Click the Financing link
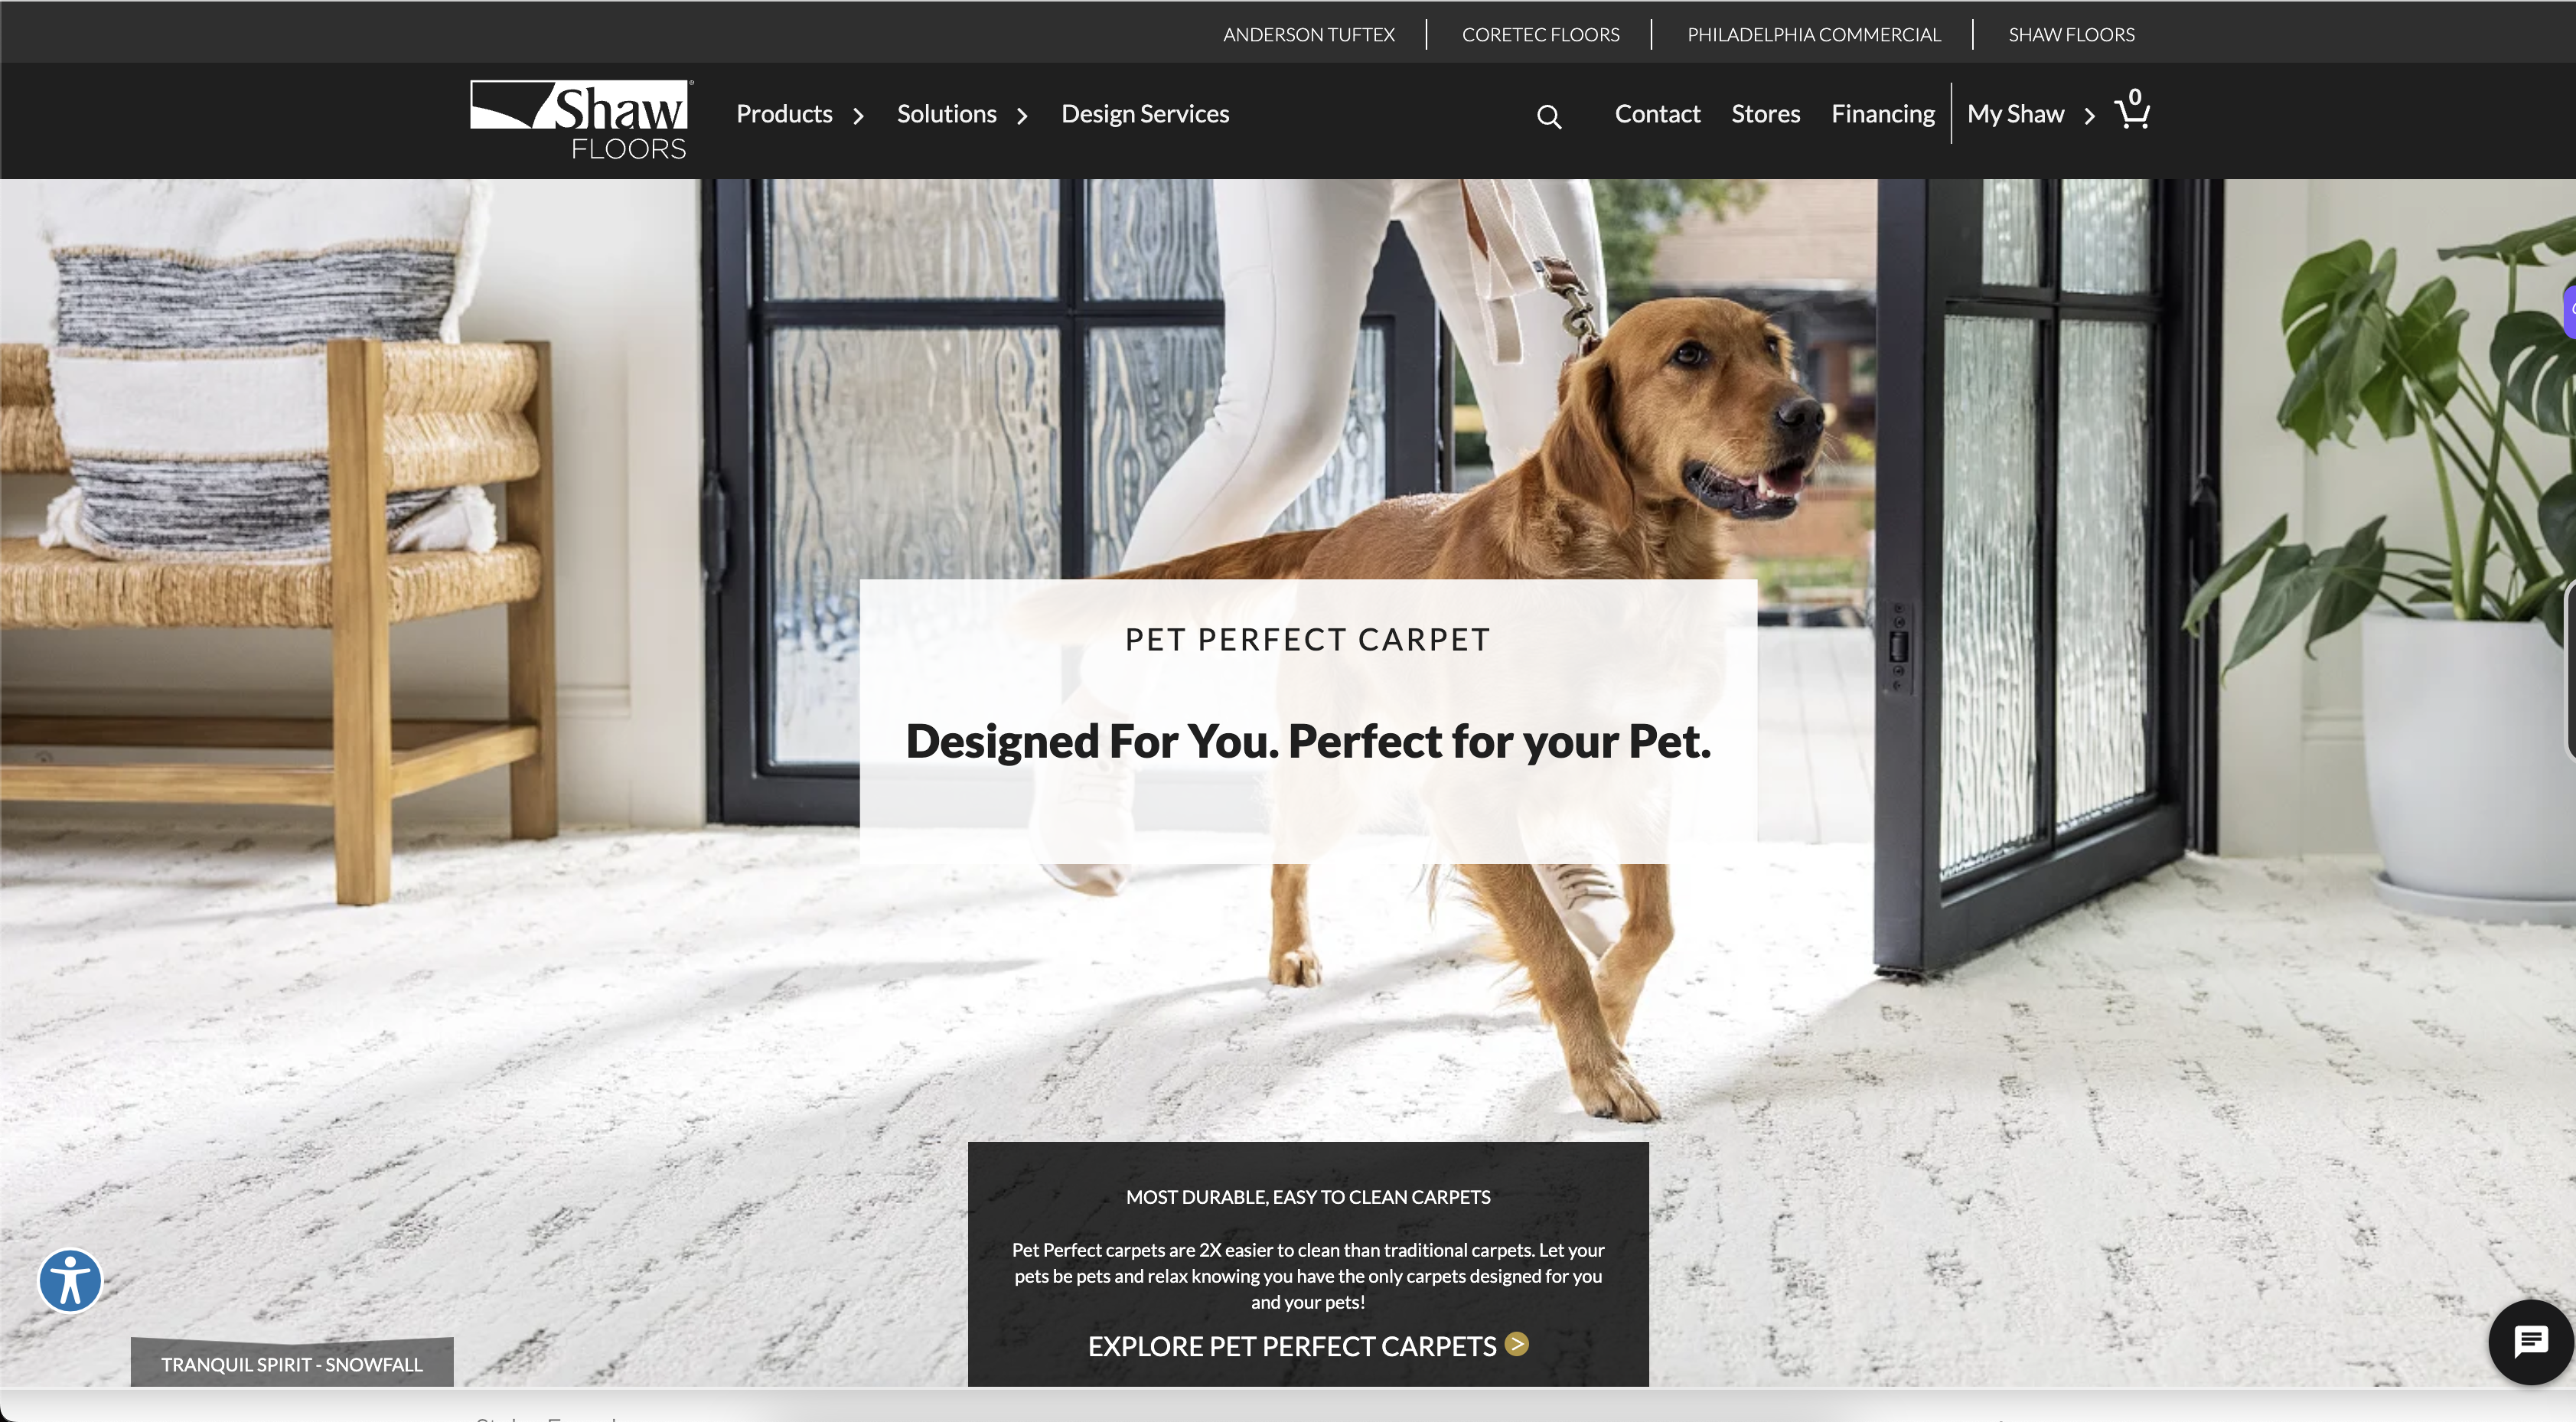This screenshot has width=2576, height=1422. pos(1883,112)
